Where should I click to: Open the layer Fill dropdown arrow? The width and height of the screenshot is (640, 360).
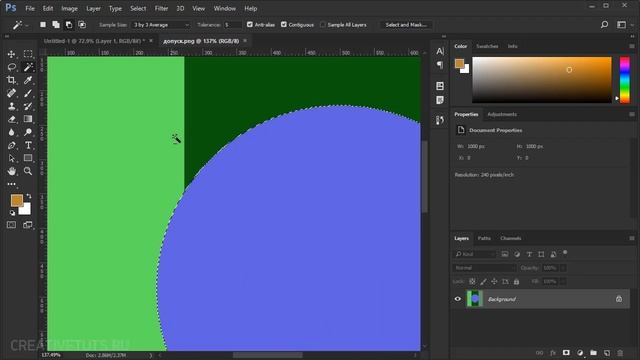click(x=562, y=282)
